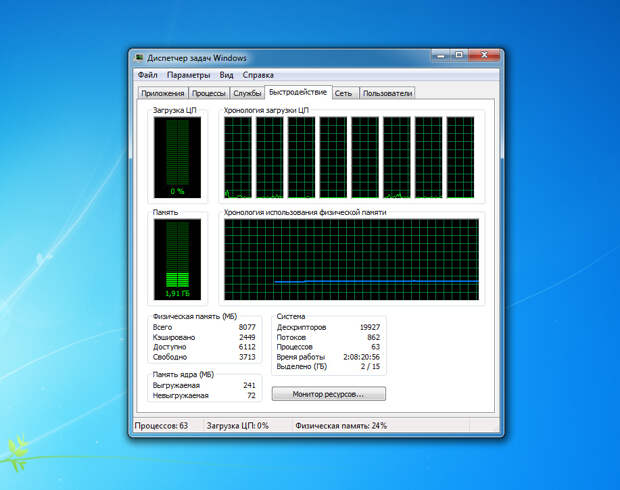Select the Быстродействие tab
The height and width of the screenshot is (490, 620).
point(298,92)
